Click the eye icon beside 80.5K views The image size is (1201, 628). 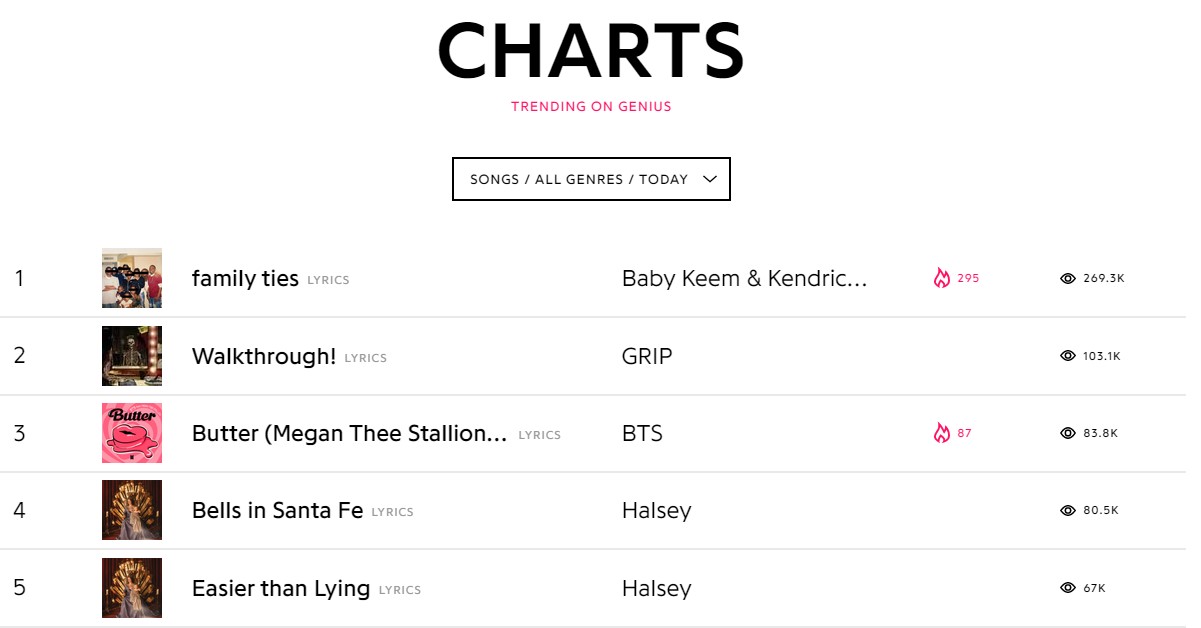tap(1068, 510)
